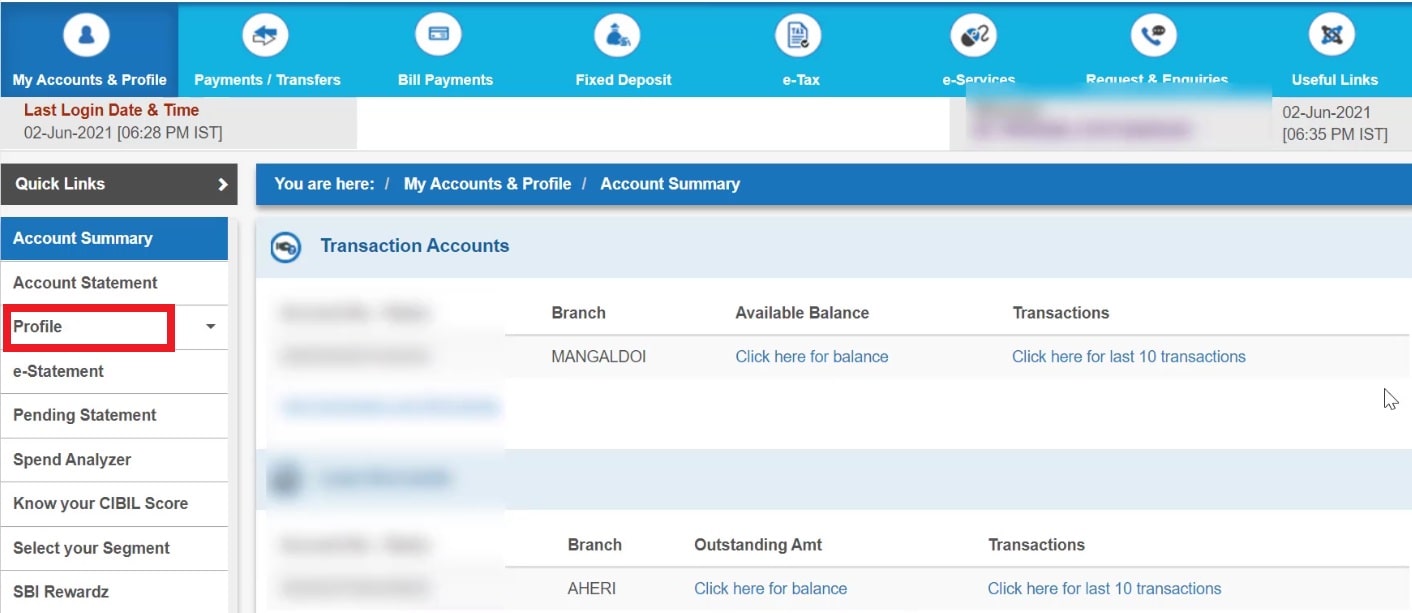Select Account Summary in the sidebar
This screenshot has height=613, width=1412.
pyautogui.click(x=83, y=238)
